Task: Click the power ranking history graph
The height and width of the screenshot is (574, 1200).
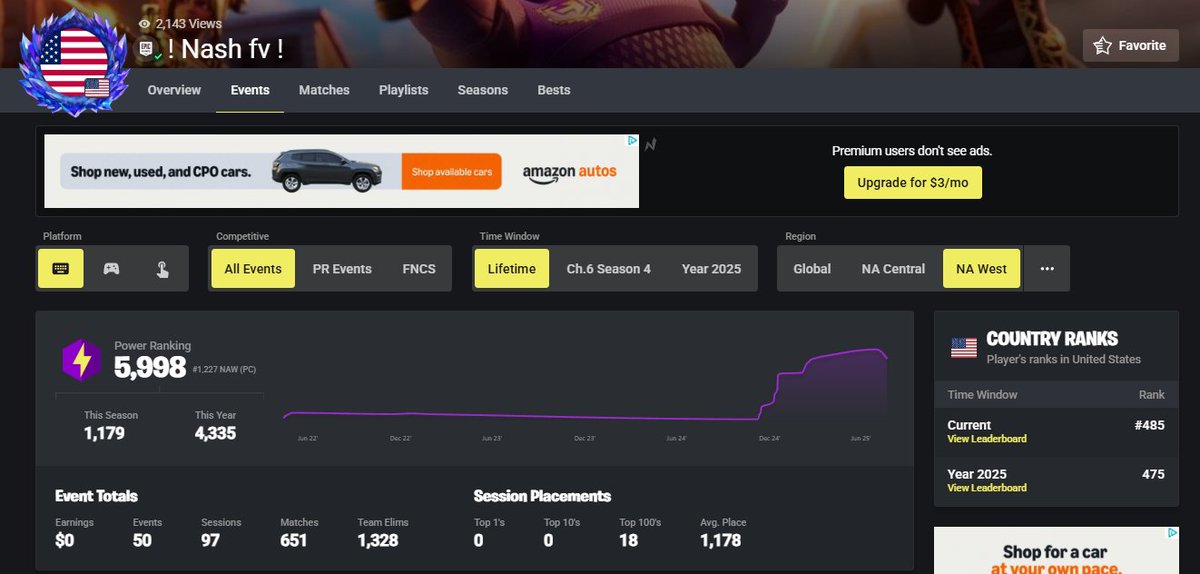Action: pos(585,385)
